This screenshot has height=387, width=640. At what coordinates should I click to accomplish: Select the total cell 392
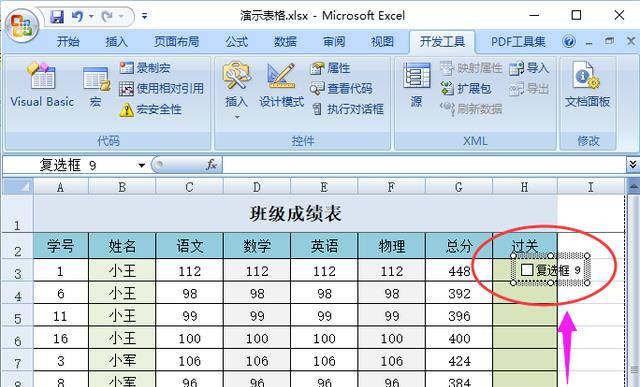coord(459,293)
